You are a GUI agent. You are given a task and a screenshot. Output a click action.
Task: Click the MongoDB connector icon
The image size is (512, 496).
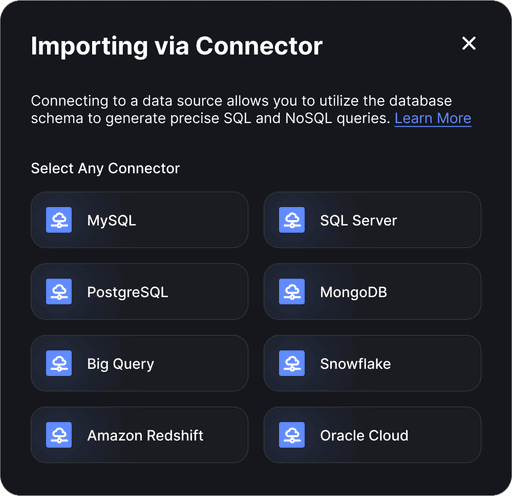point(292,292)
